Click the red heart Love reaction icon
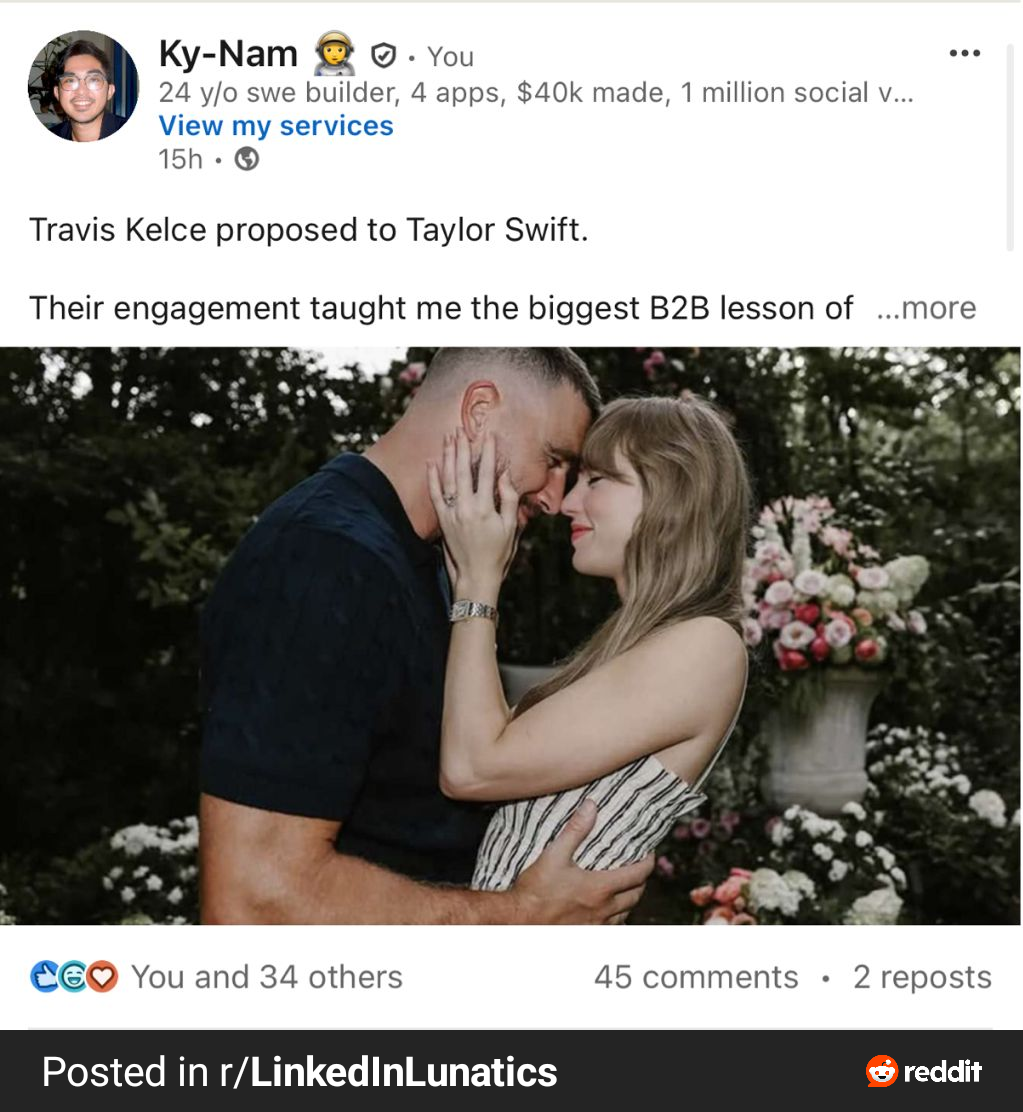This screenshot has height=1112, width=1023. pyautogui.click(x=101, y=976)
